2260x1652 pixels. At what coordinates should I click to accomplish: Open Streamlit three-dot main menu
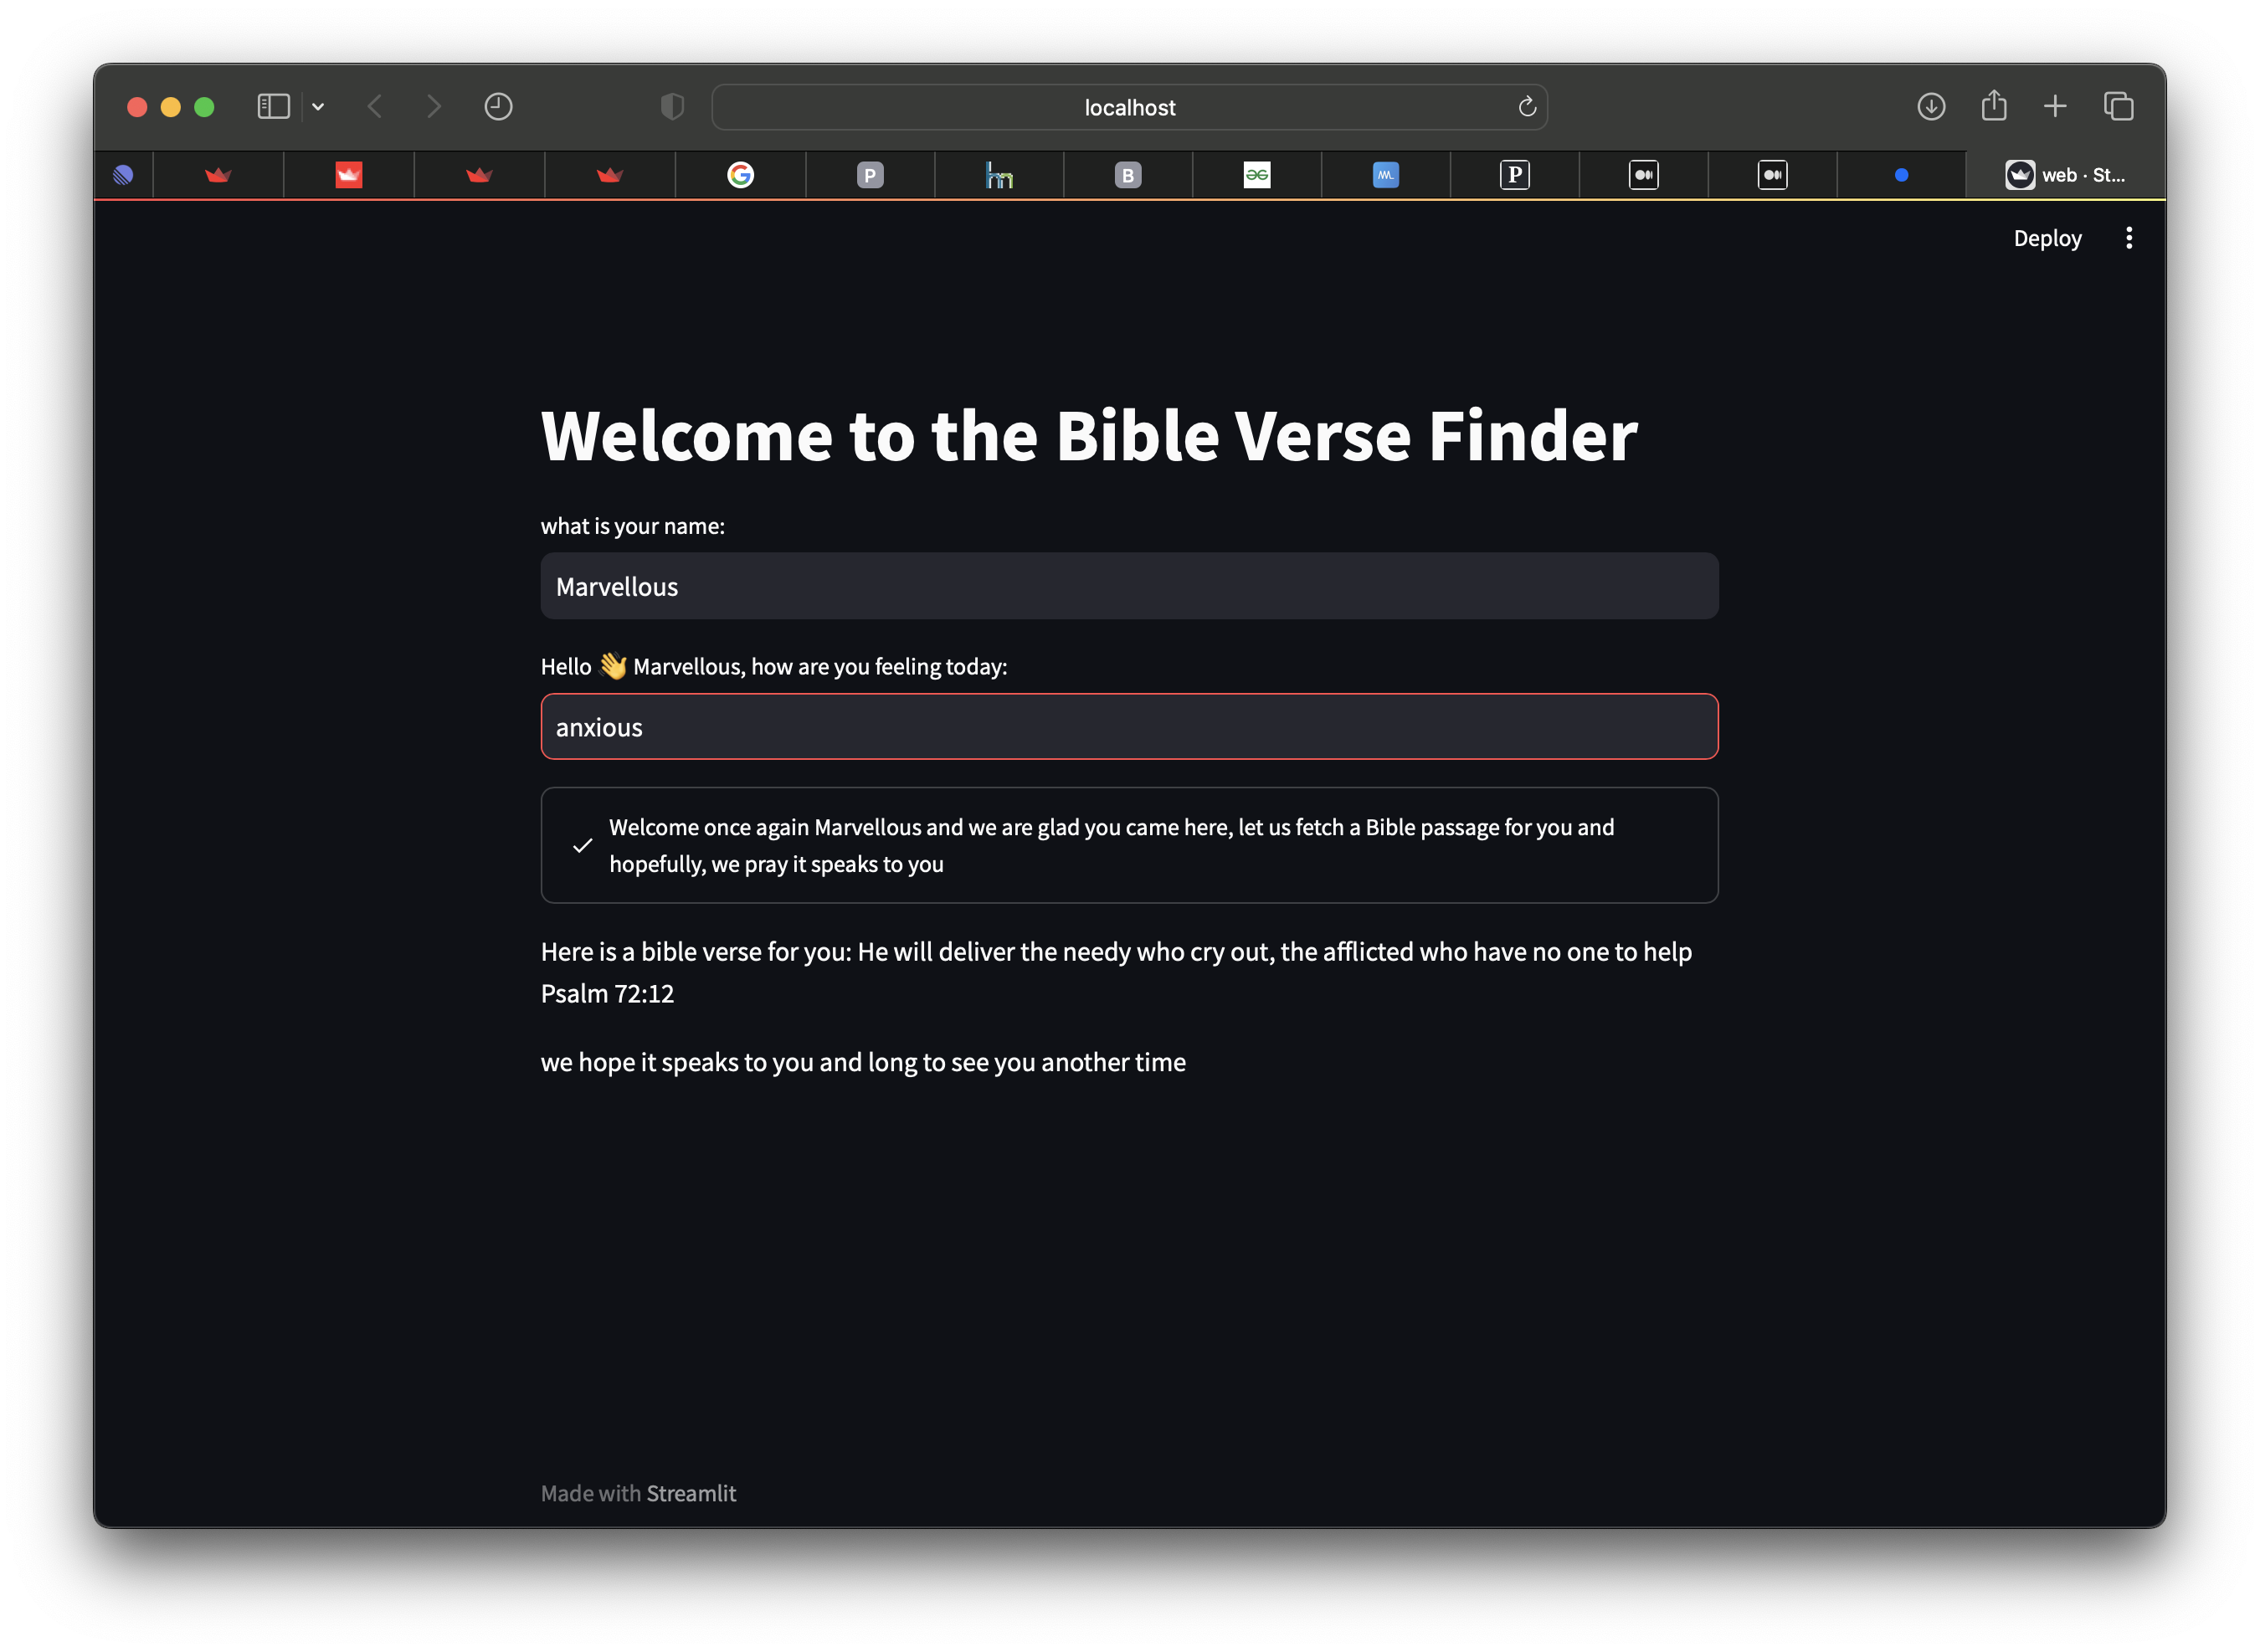point(2129,238)
